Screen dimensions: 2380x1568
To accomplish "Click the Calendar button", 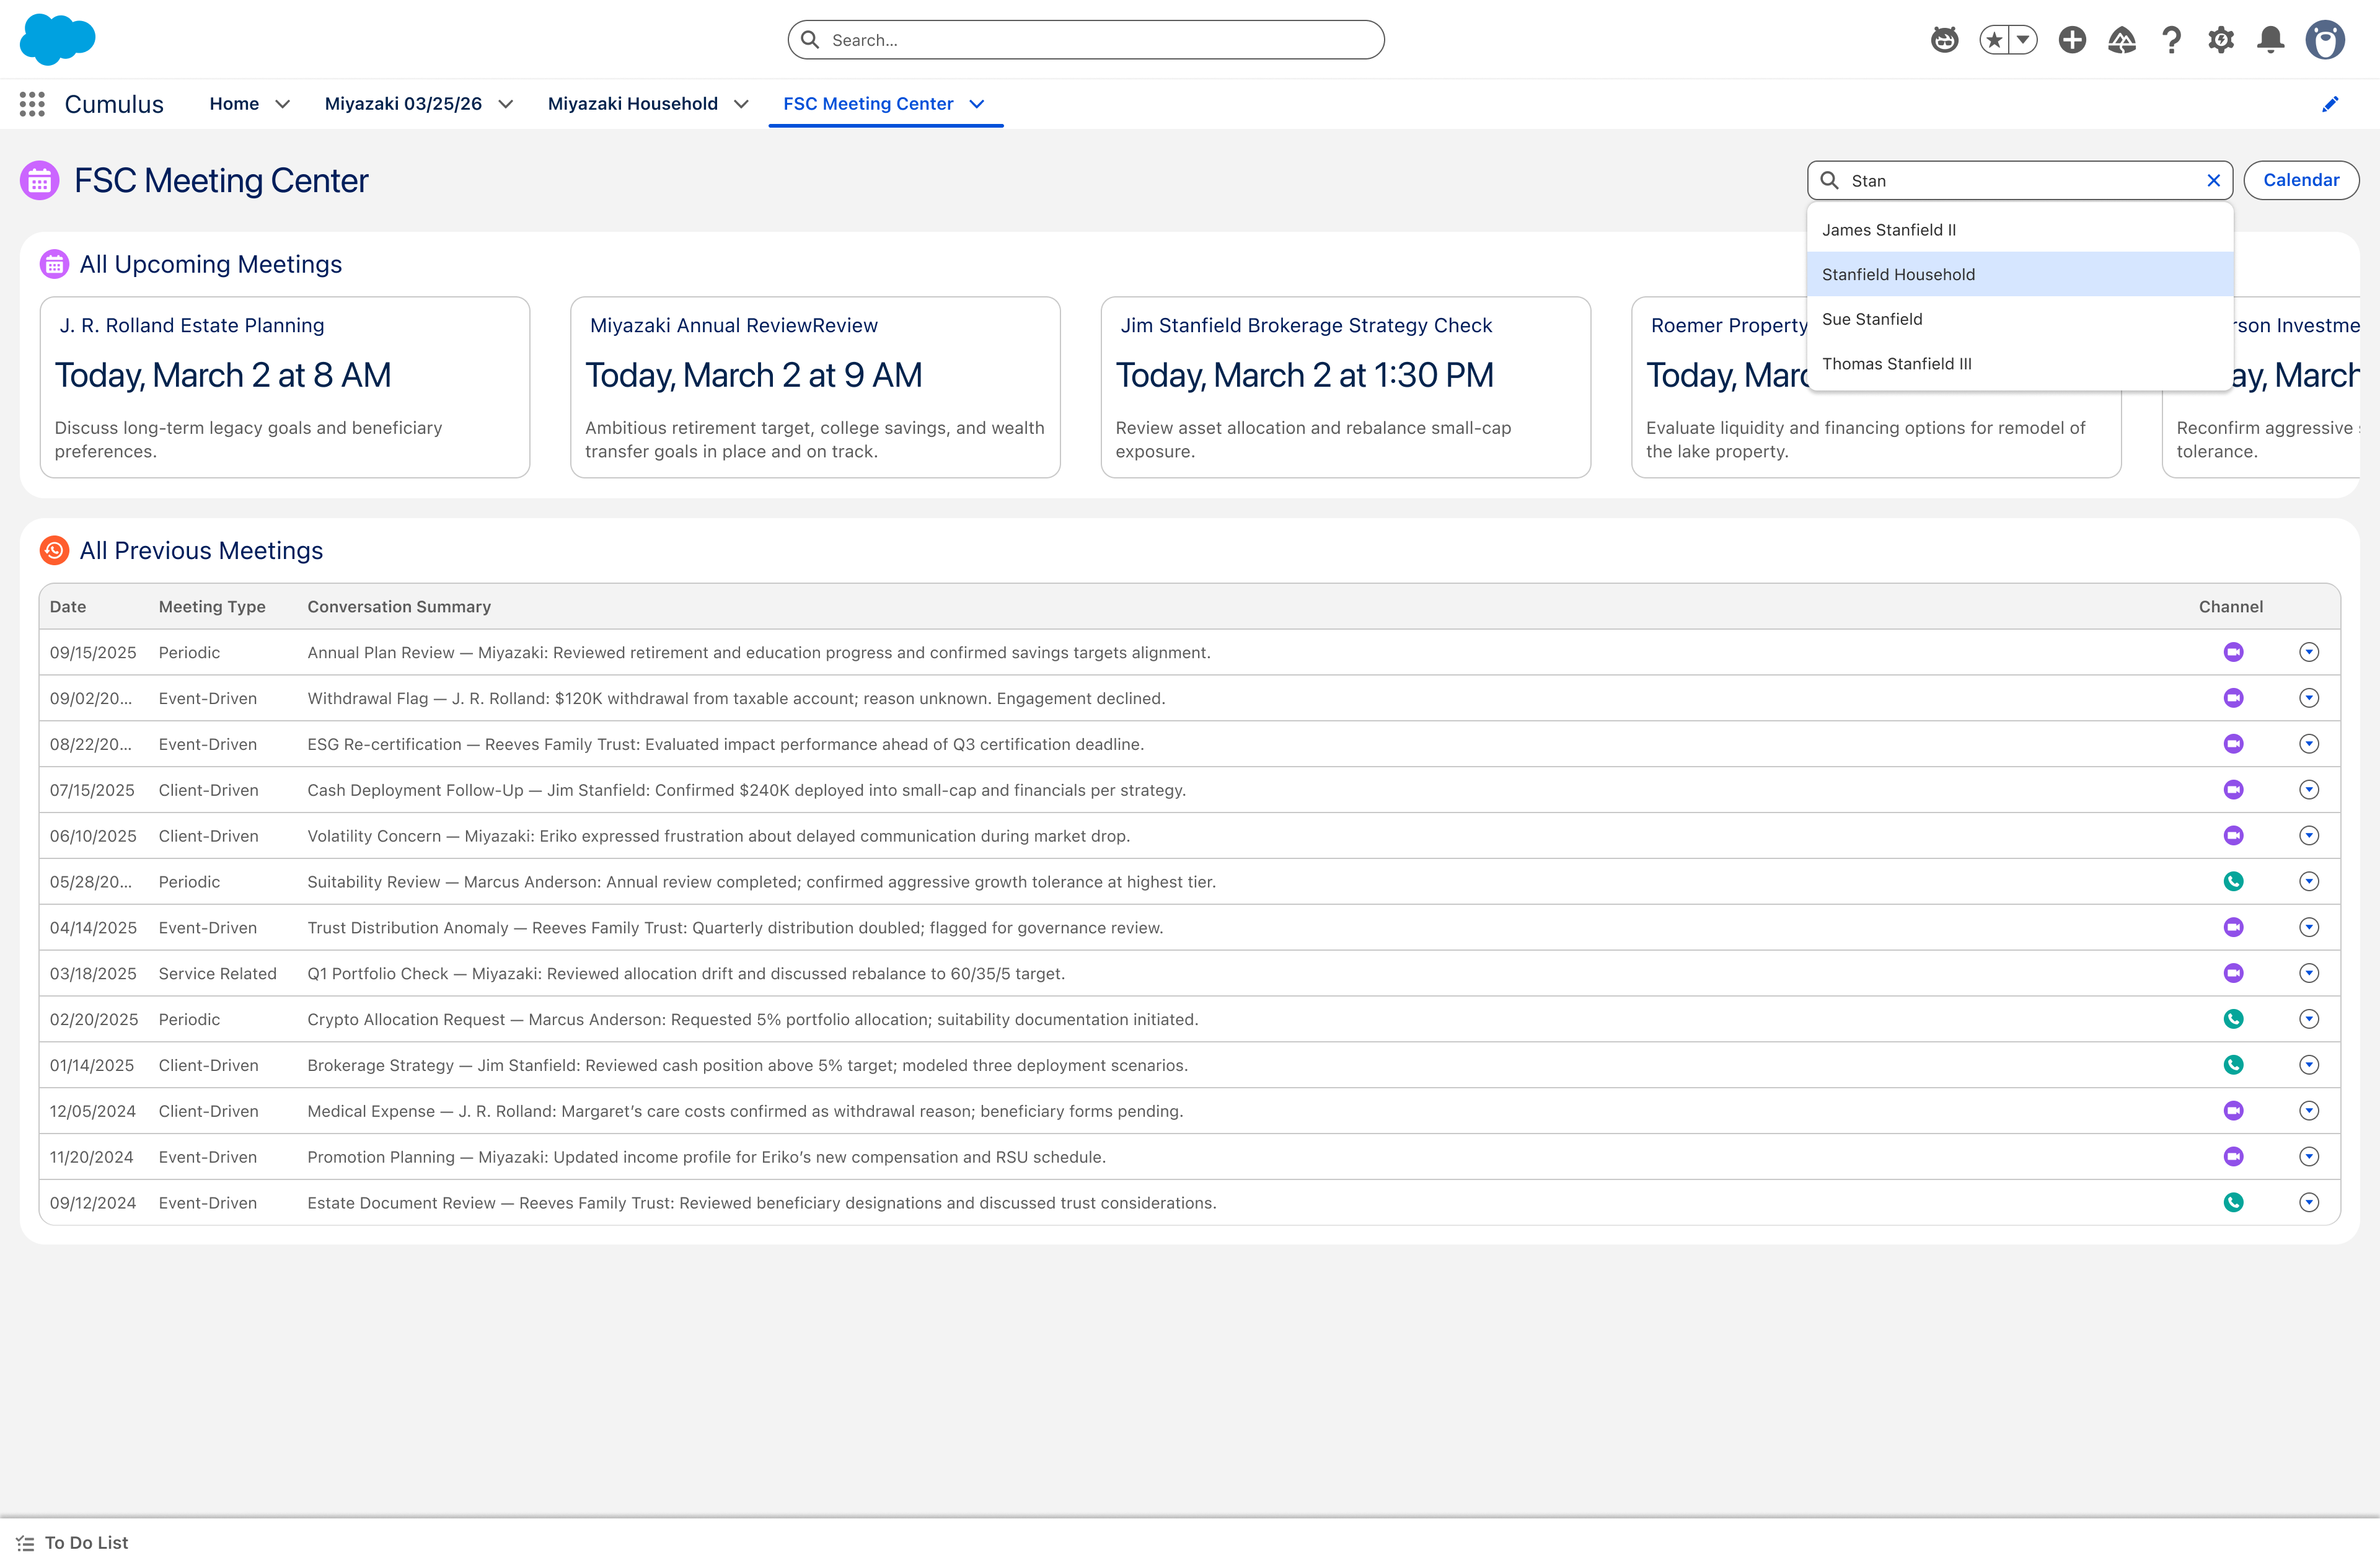I will [x=2300, y=180].
